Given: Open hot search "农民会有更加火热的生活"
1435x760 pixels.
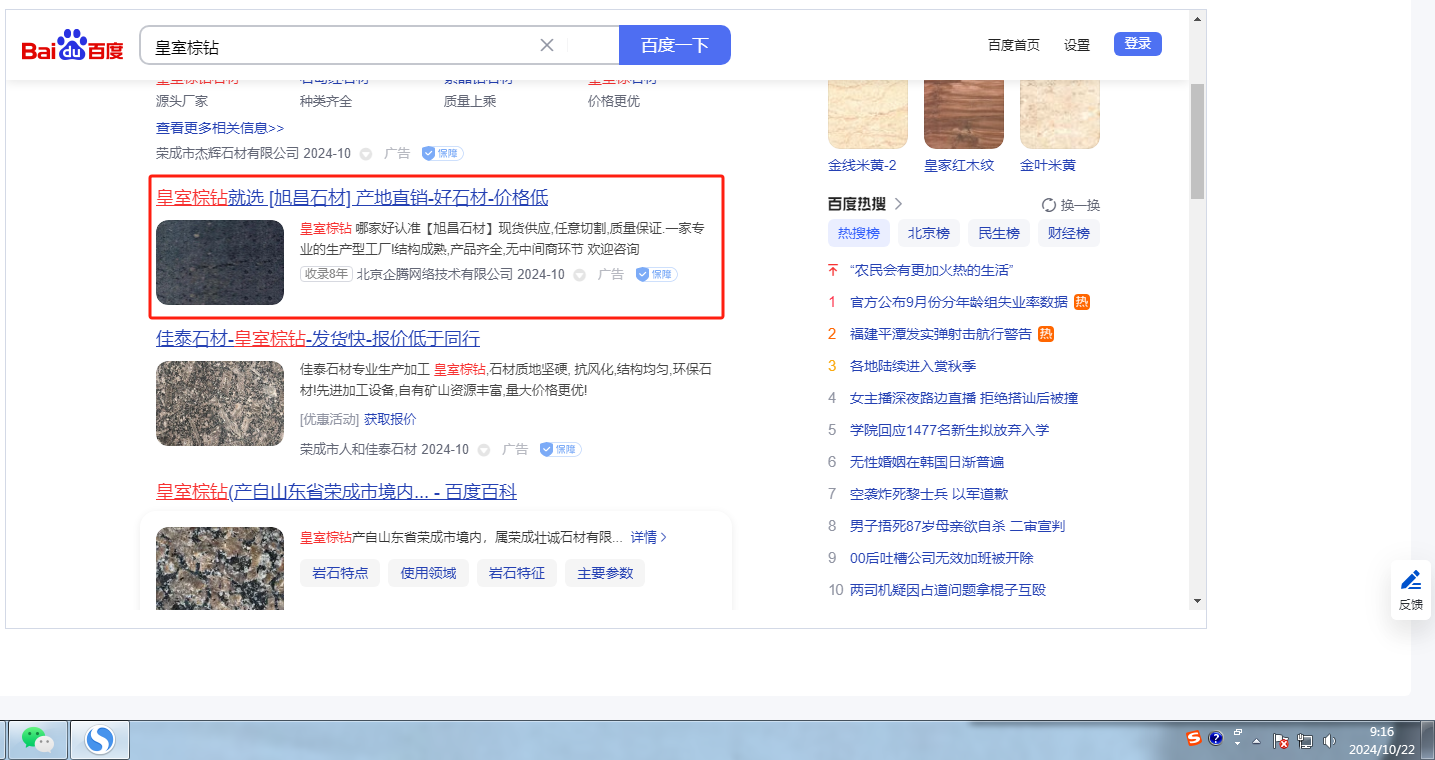Looking at the screenshot, I should [932, 270].
